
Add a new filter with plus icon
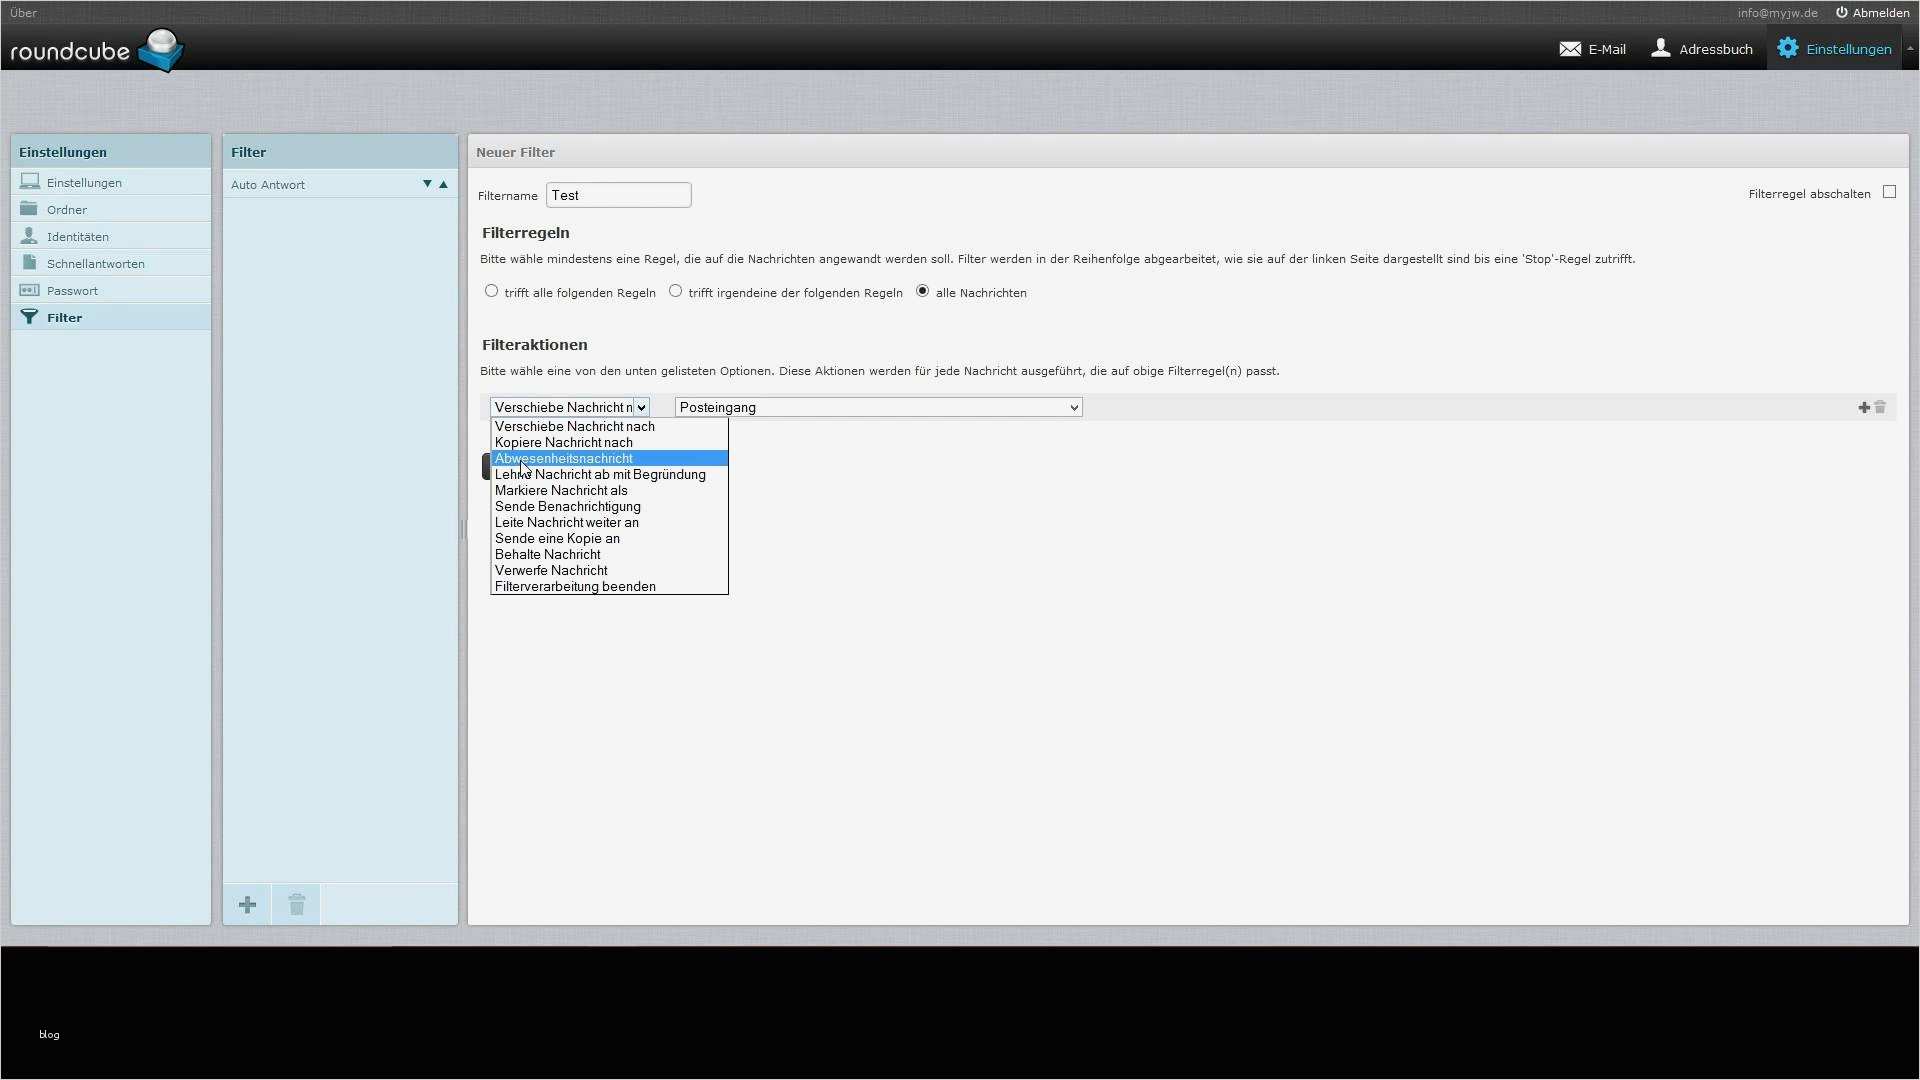tap(247, 905)
